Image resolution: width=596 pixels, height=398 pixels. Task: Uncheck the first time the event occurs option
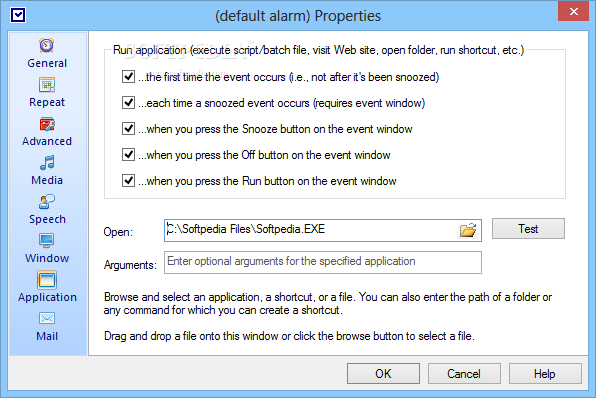pos(128,76)
